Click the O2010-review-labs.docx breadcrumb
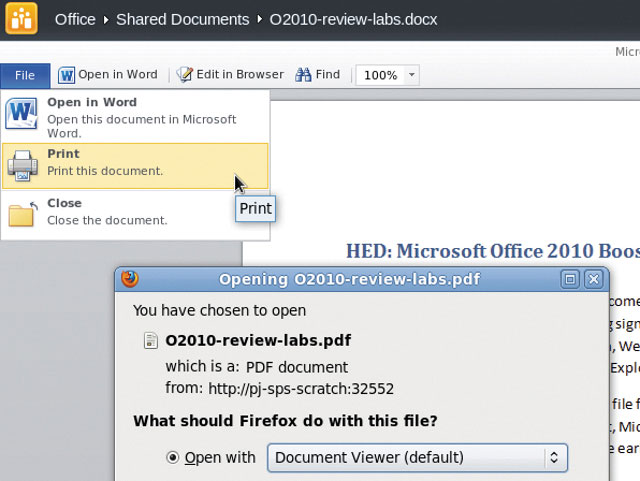 (x=353, y=19)
